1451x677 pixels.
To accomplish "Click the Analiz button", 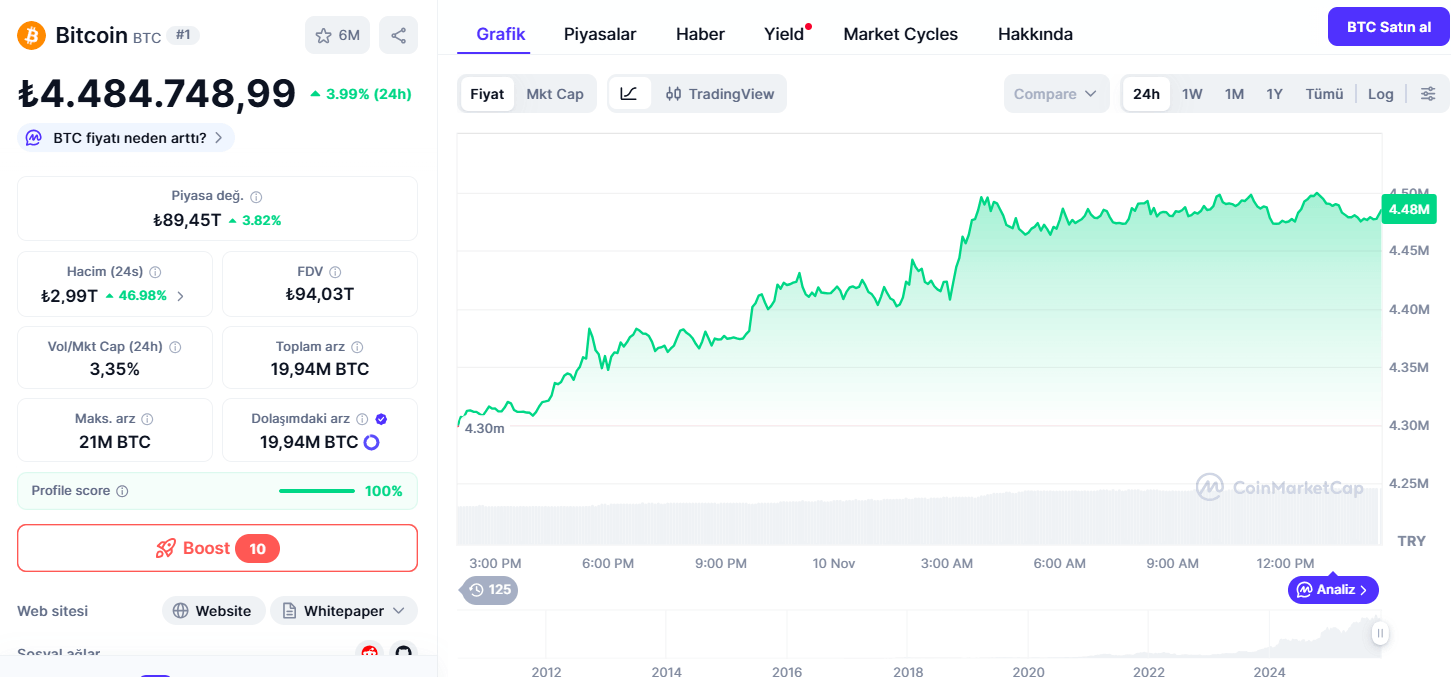I will [x=1333, y=590].
